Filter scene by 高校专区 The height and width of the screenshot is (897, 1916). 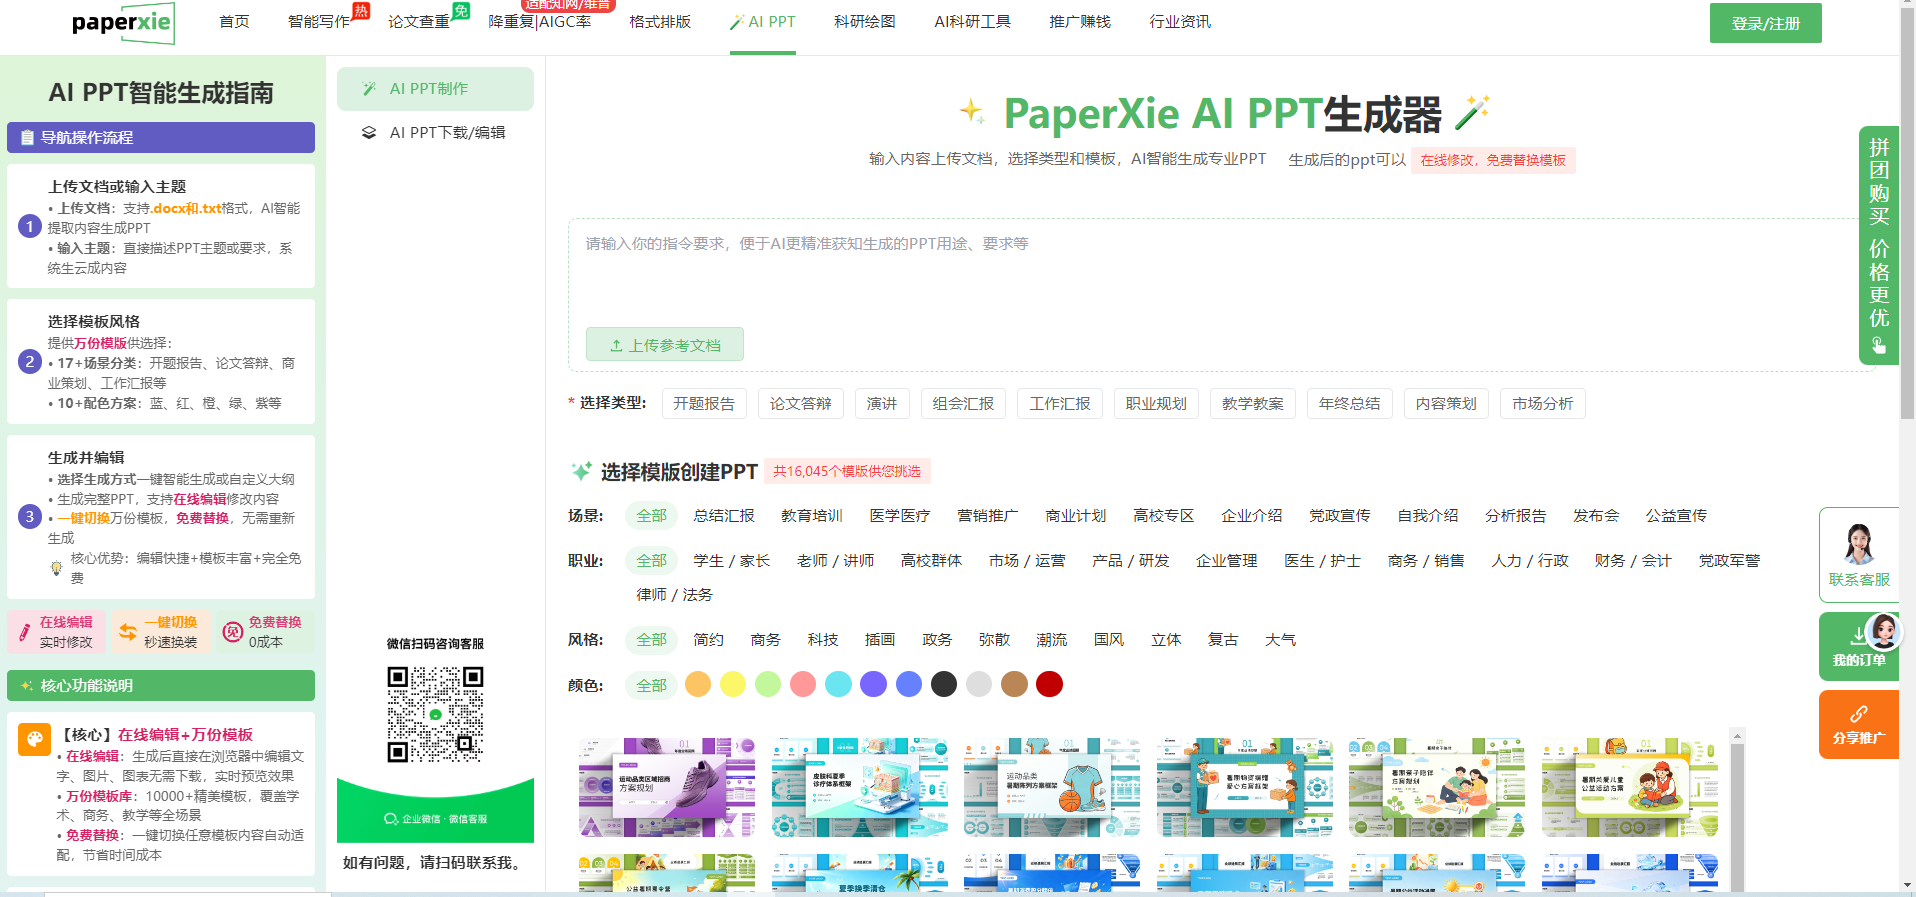pyautogui.click(x=1164, y=516)
